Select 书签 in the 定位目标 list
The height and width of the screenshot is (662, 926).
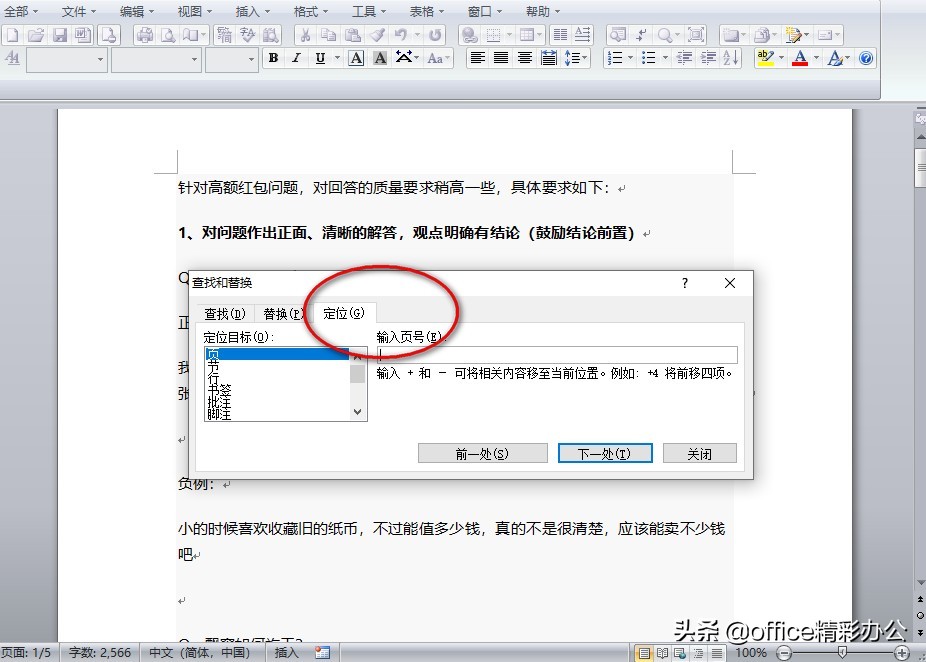pyautogui.click(x=220, y=389)
